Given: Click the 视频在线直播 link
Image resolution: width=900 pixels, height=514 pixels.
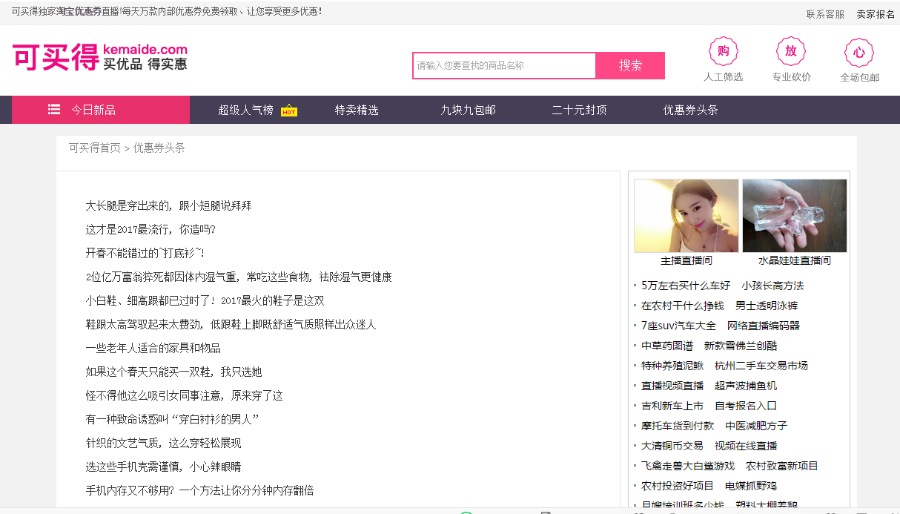Looking at the screenshot, I should (746, 446).
